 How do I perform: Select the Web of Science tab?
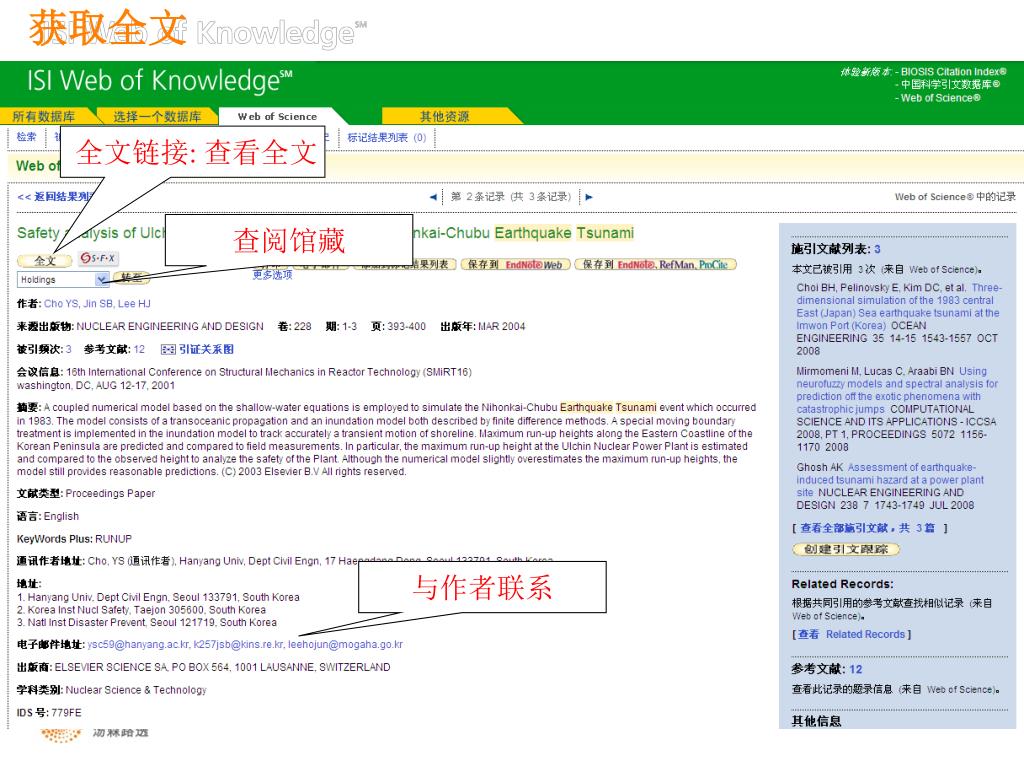(278, 116)
